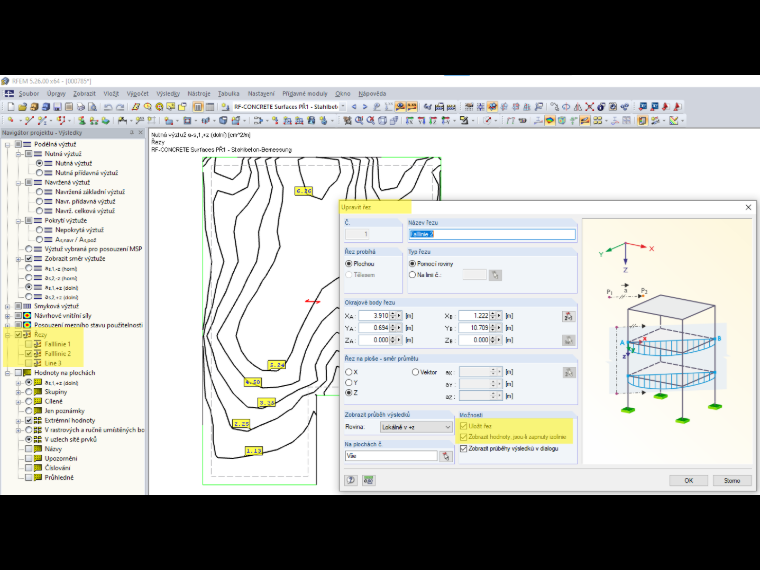Click the Save diskette toolbar icon

coord(57,107)
